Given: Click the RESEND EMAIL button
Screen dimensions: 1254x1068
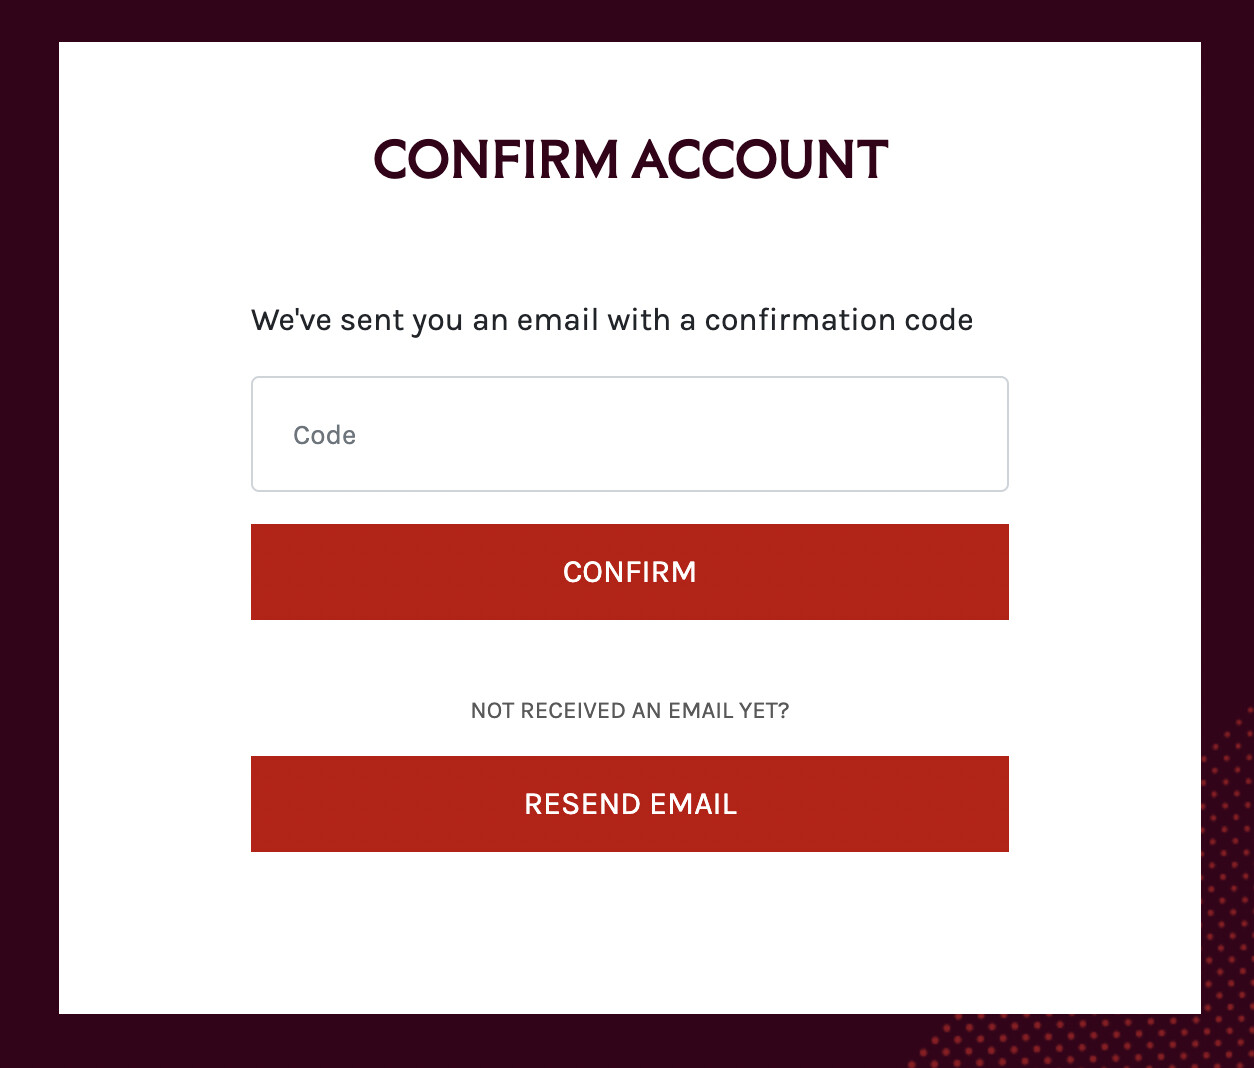Looking at the screenshot, I should pos(629,804).
